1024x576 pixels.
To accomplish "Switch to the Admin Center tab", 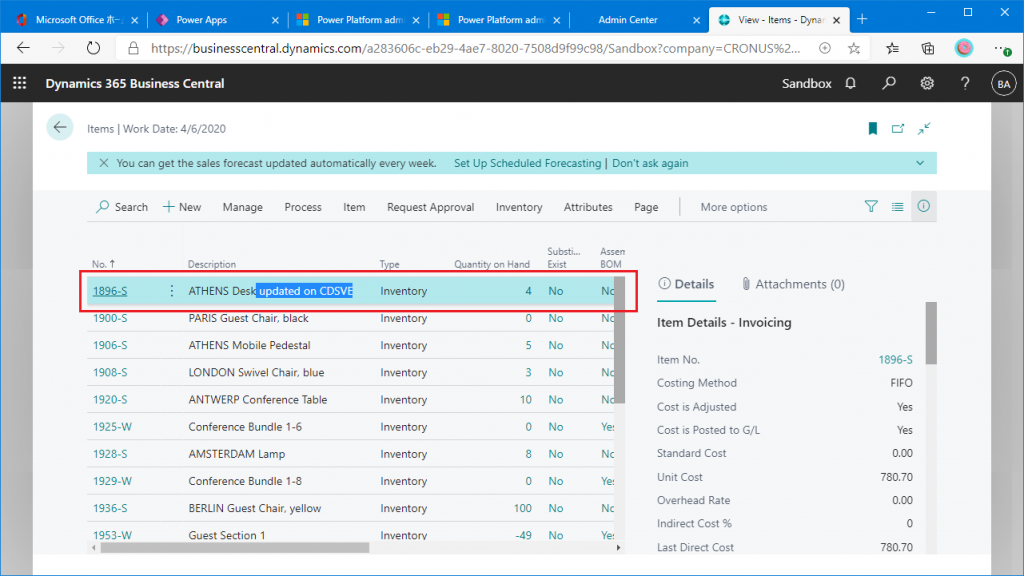I will click(628, 20).
